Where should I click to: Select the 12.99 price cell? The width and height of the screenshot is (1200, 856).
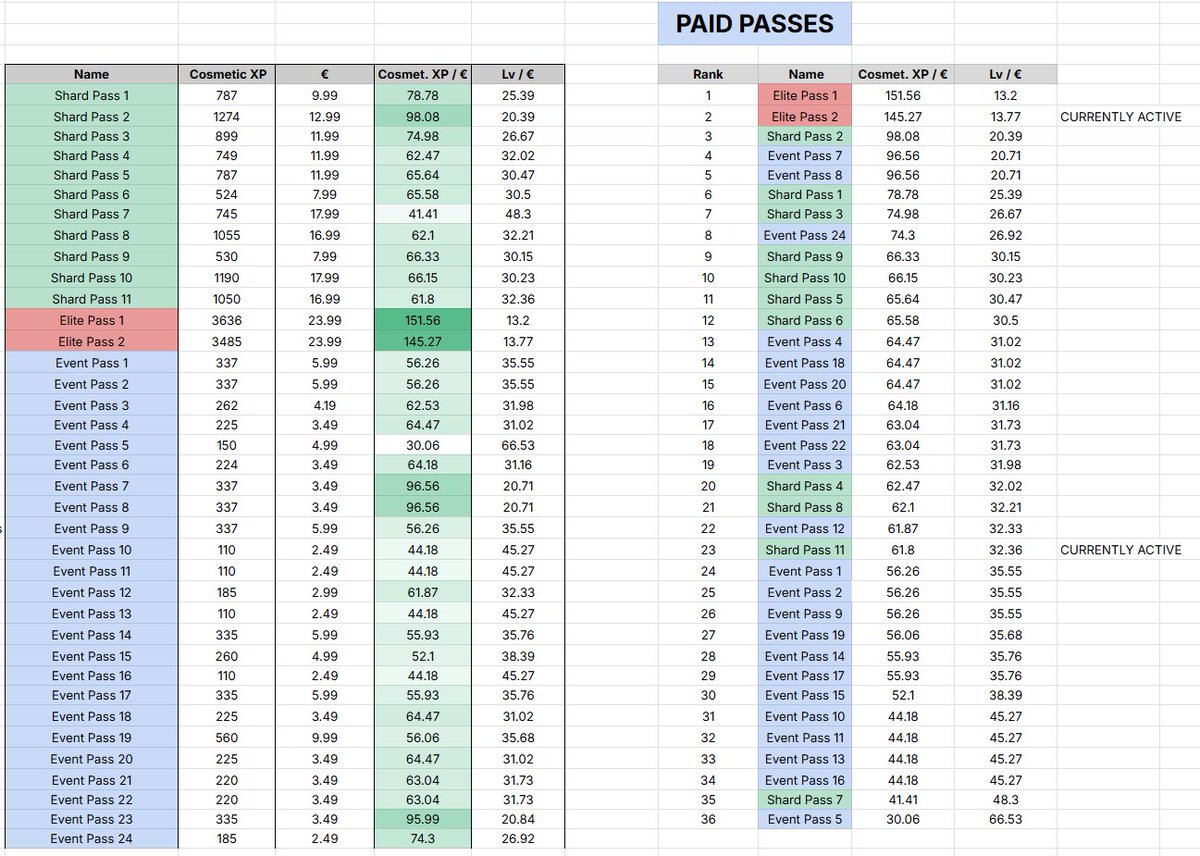pyautogui.click(x=324, y=117)
